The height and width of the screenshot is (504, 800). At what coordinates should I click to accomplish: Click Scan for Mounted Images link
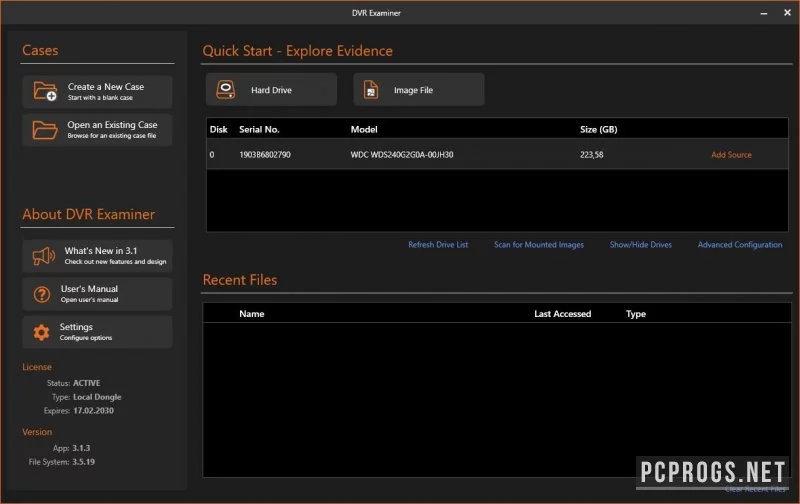click(539, 245)
